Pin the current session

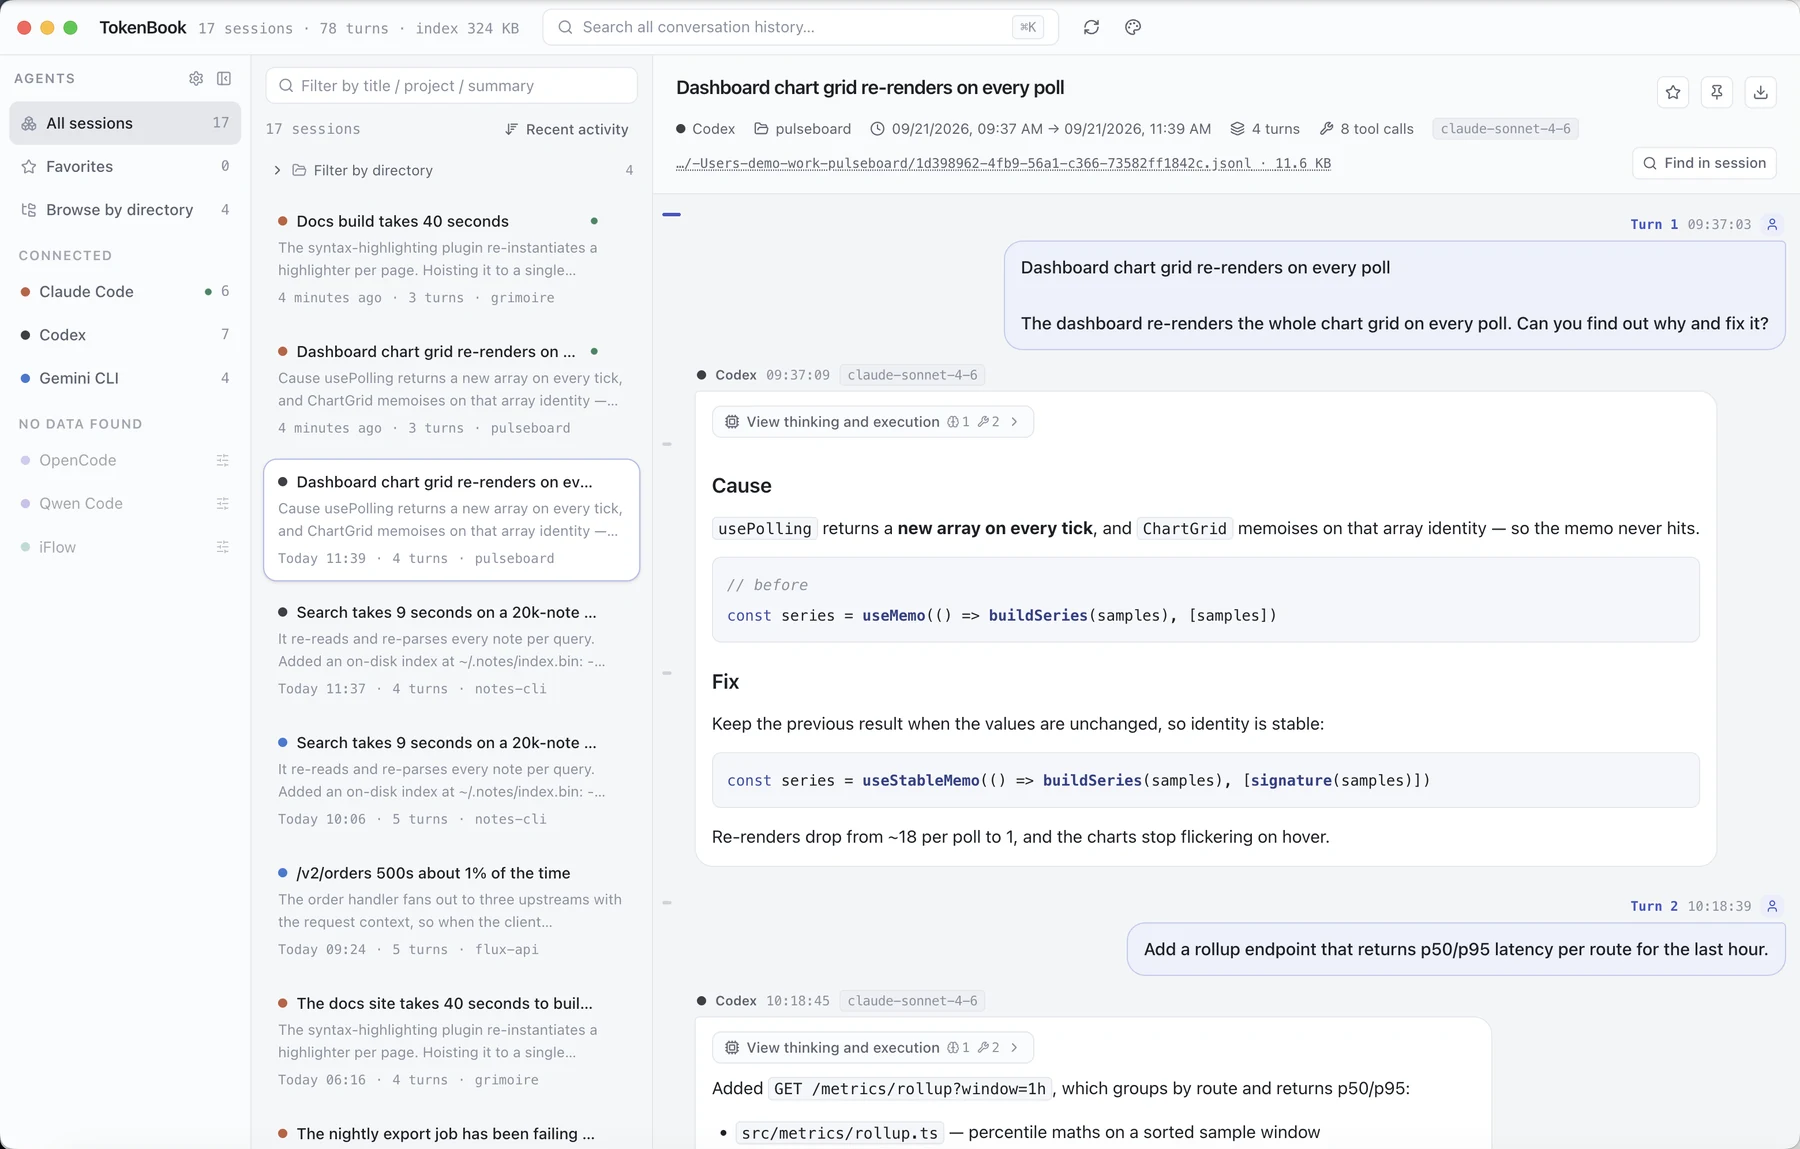tap(1717, 92)
